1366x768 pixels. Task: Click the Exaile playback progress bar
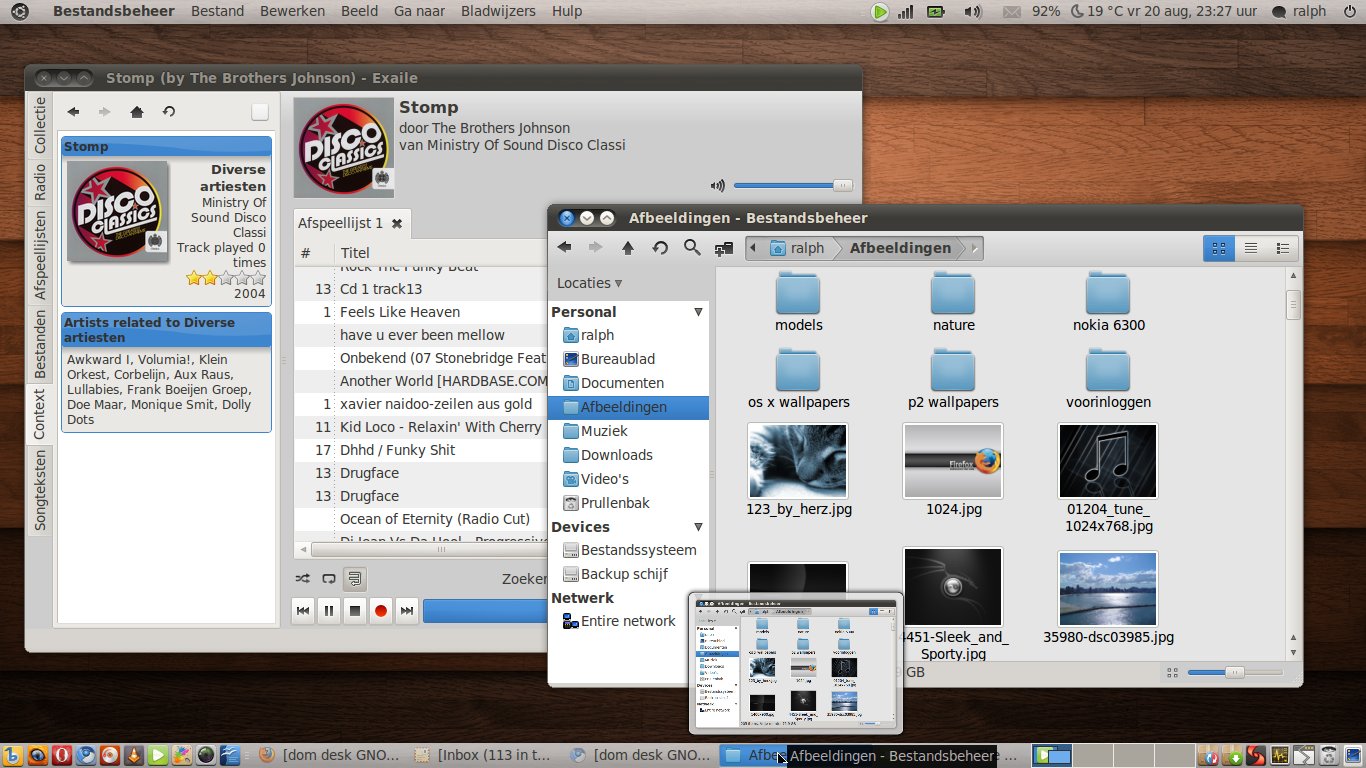point(485,611)
